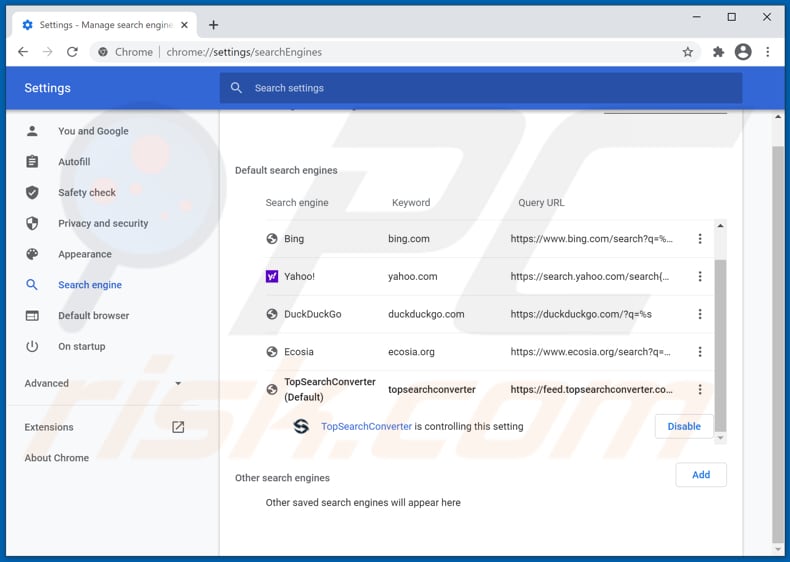The image size is (790, 562).
Task: Select the Settings - Manage search engines tab
Action: coord(104,25)
